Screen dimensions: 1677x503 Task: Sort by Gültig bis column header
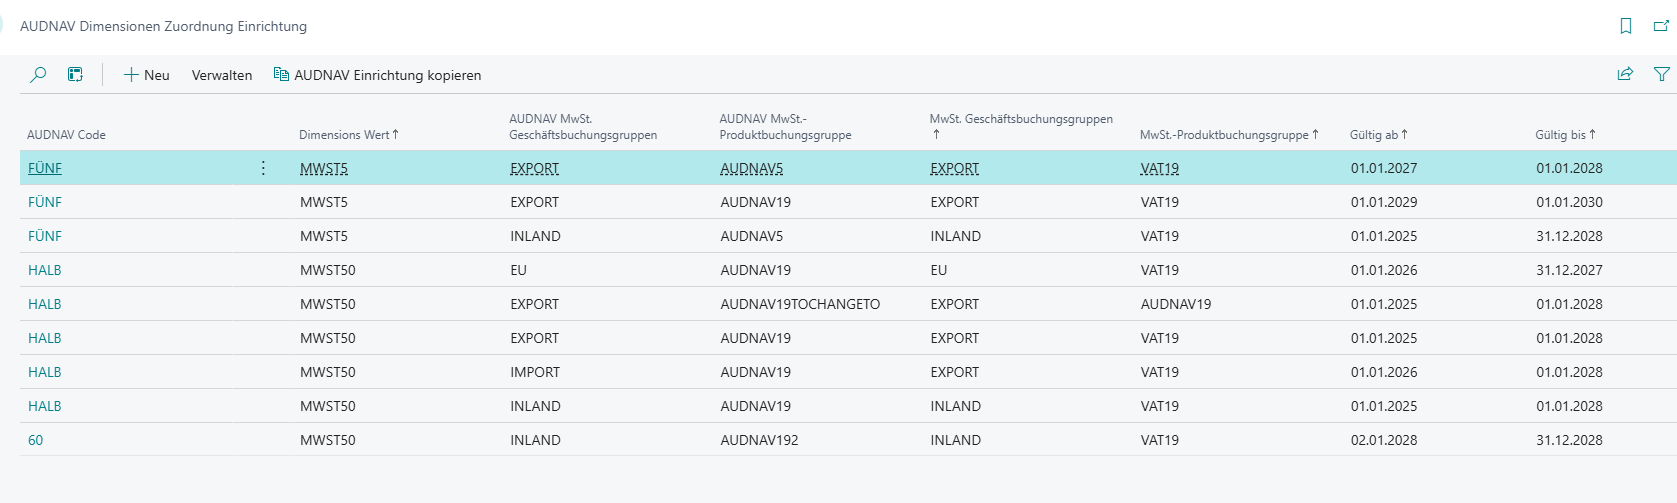tap(1566, 135)
